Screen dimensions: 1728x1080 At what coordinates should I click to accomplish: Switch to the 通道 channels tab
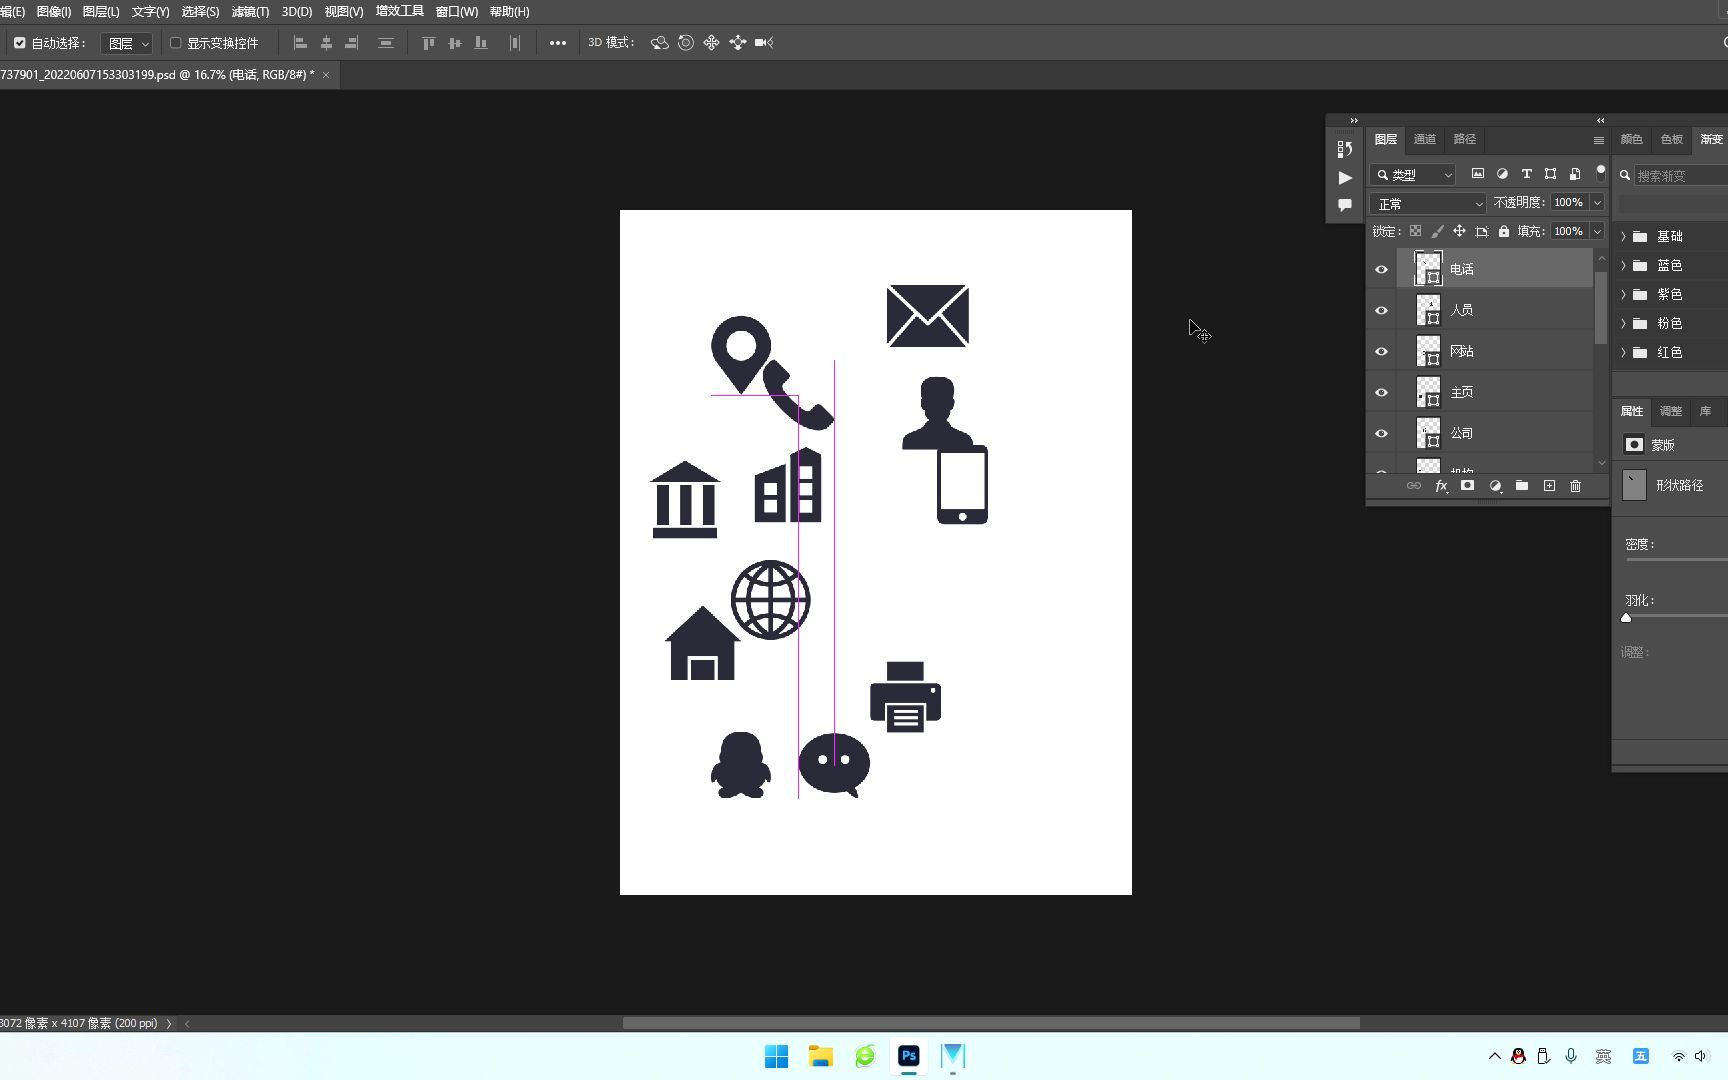click(1424, 139)
